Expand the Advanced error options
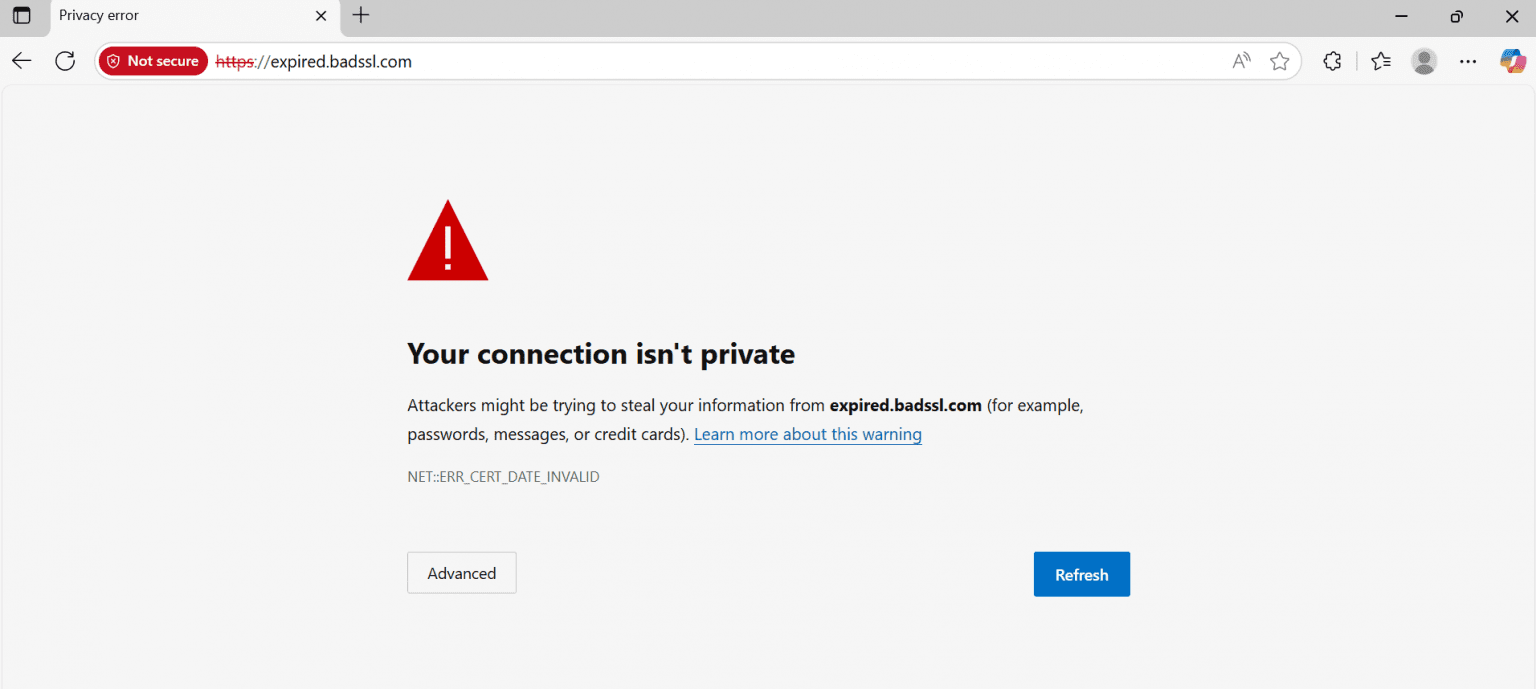The width and height of the screenshot is (1536, 689). click(461, 572)
